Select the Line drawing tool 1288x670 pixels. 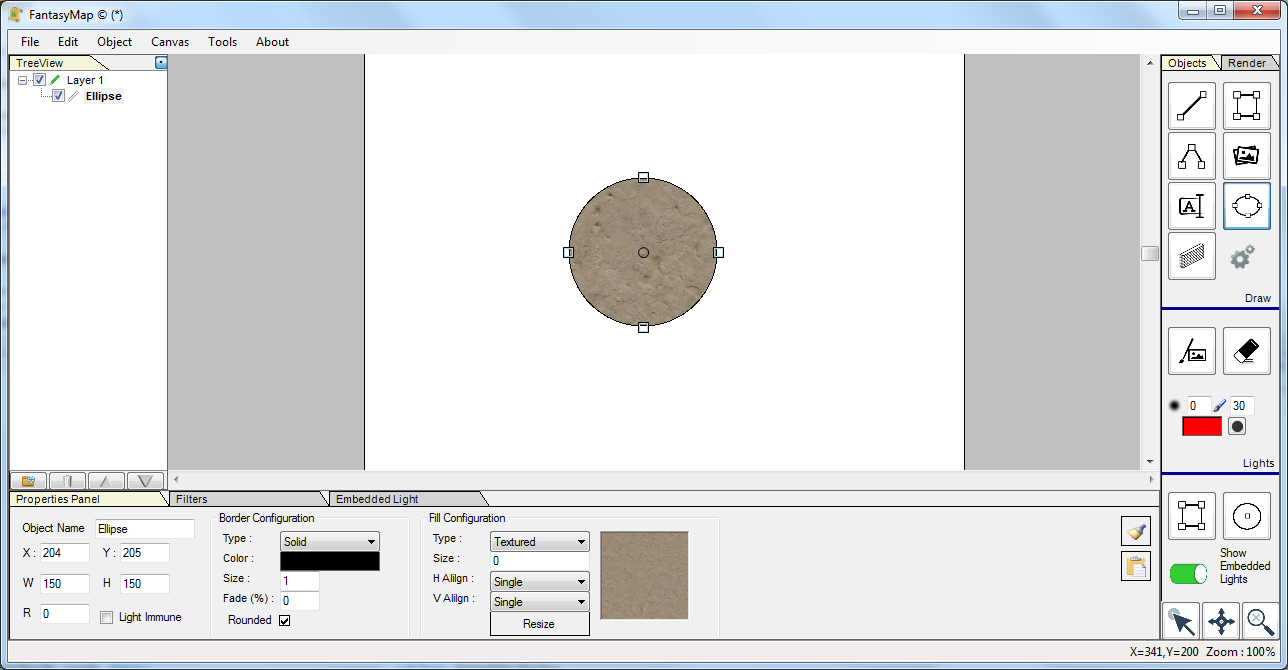1192,106
